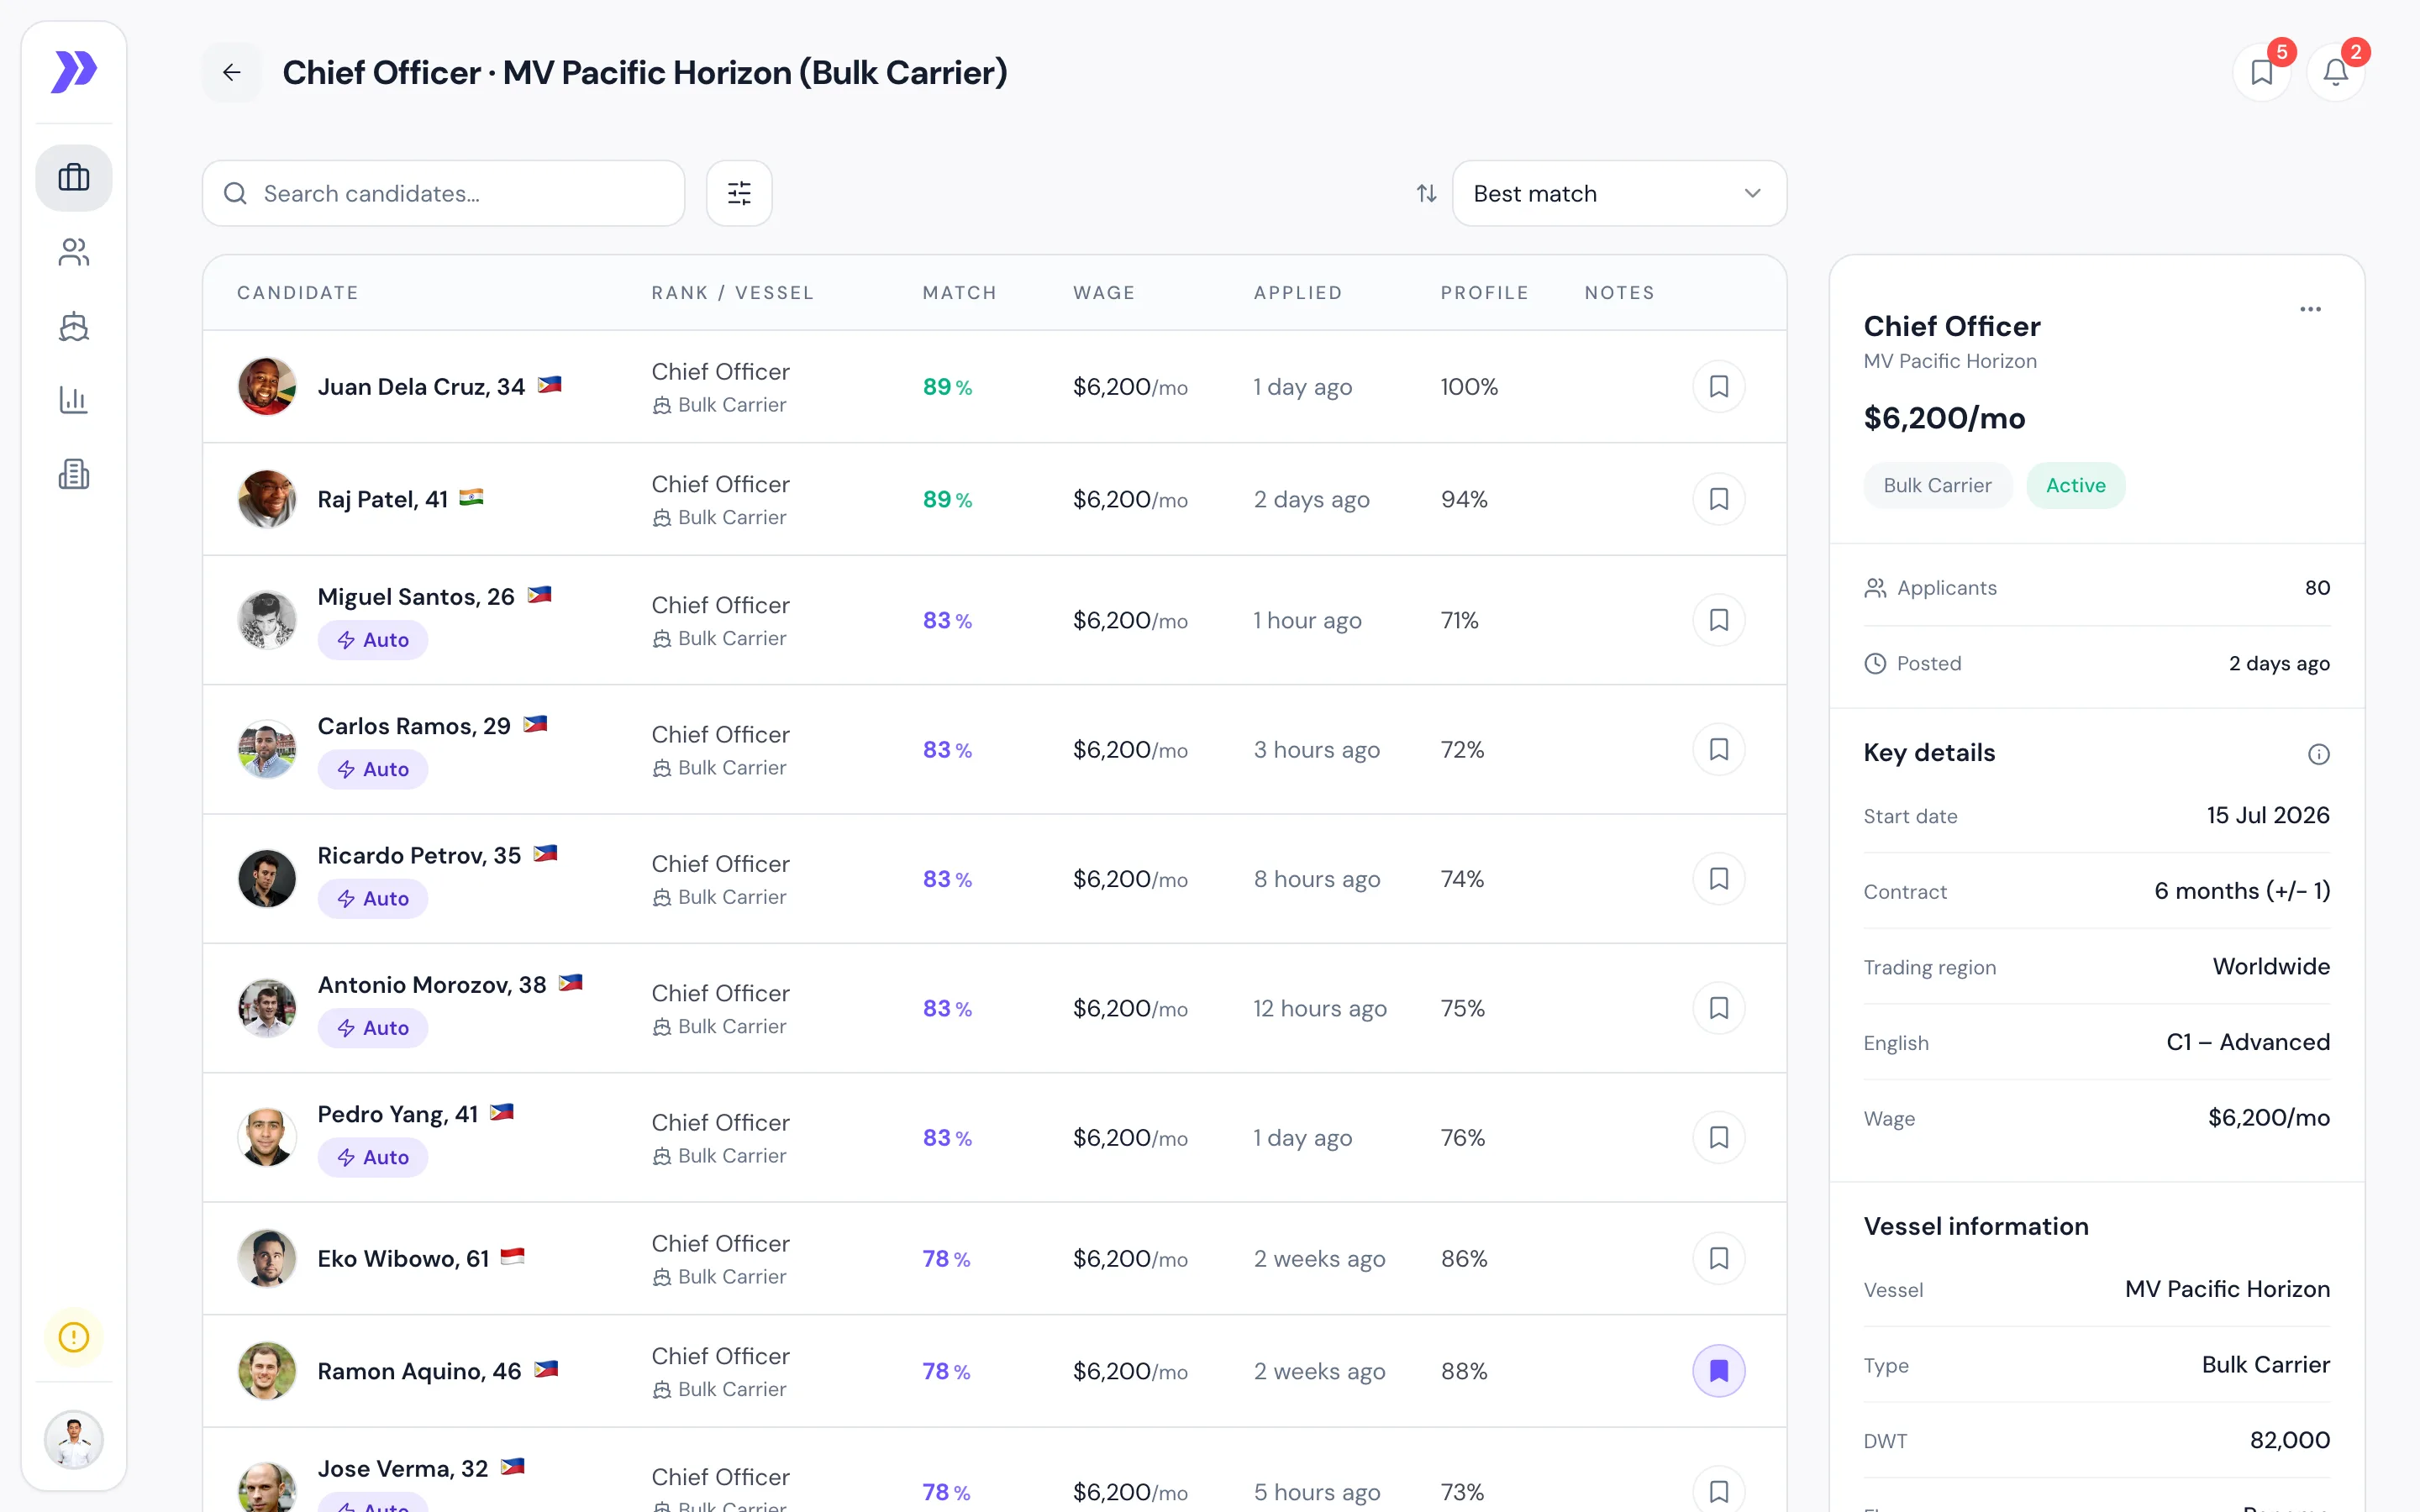Open candidate Jose Verma, 32
The height and width of the screenshot is (1512, 2420).
click(x=403, y=1468)
